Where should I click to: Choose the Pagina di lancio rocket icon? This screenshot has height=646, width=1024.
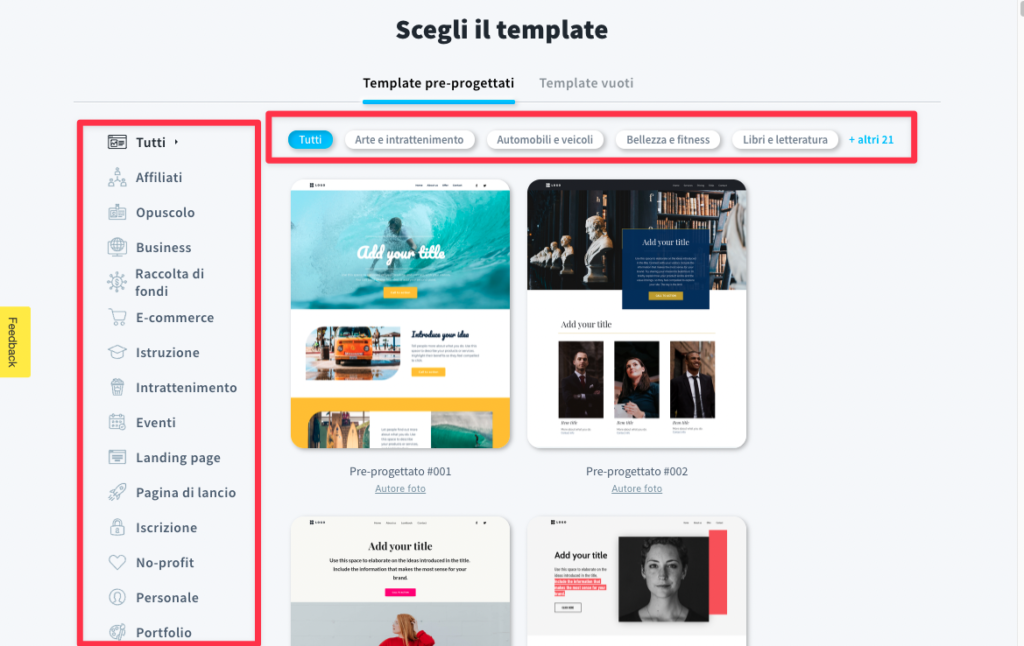coord(117,493)
